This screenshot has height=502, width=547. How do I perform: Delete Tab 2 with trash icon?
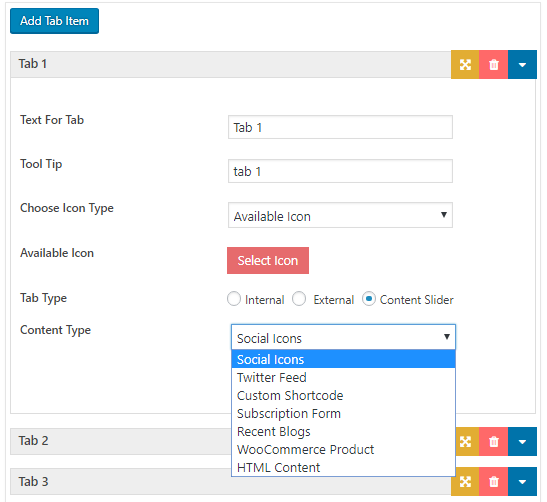(x=494, y=442)
